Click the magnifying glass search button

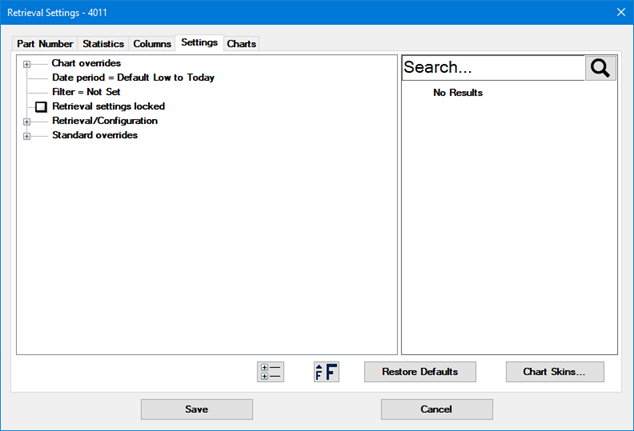tap(600, 68)
